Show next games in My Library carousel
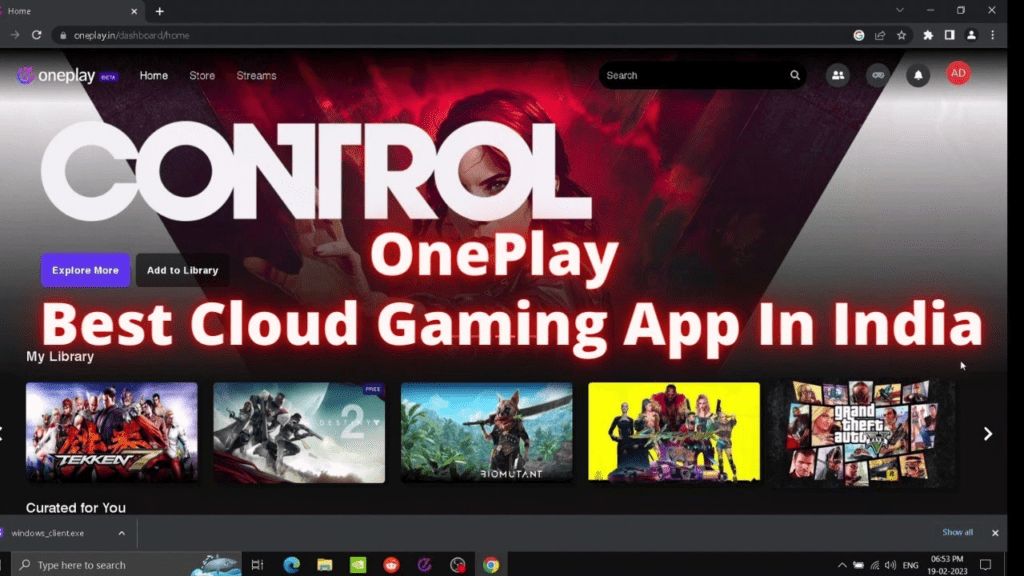 [987, 433]
